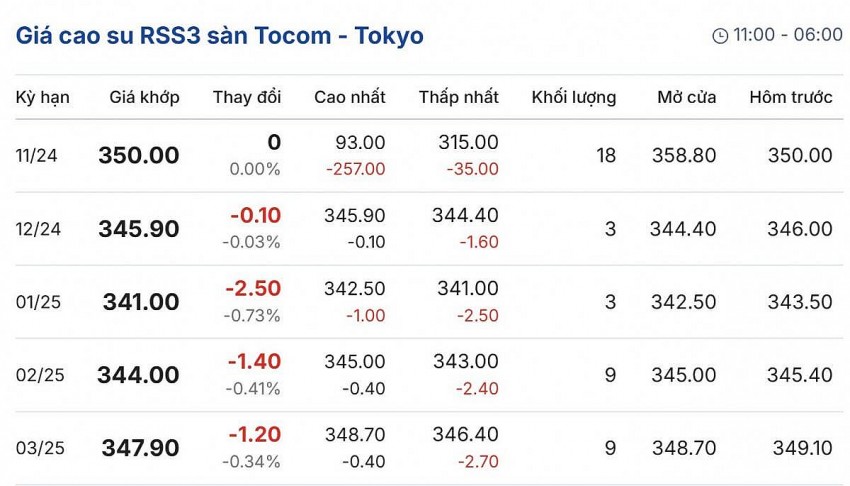This screenshot has width=850, height=486.
Task: Click the Tocom - Tokyo table title
Action: pos(219,36)
